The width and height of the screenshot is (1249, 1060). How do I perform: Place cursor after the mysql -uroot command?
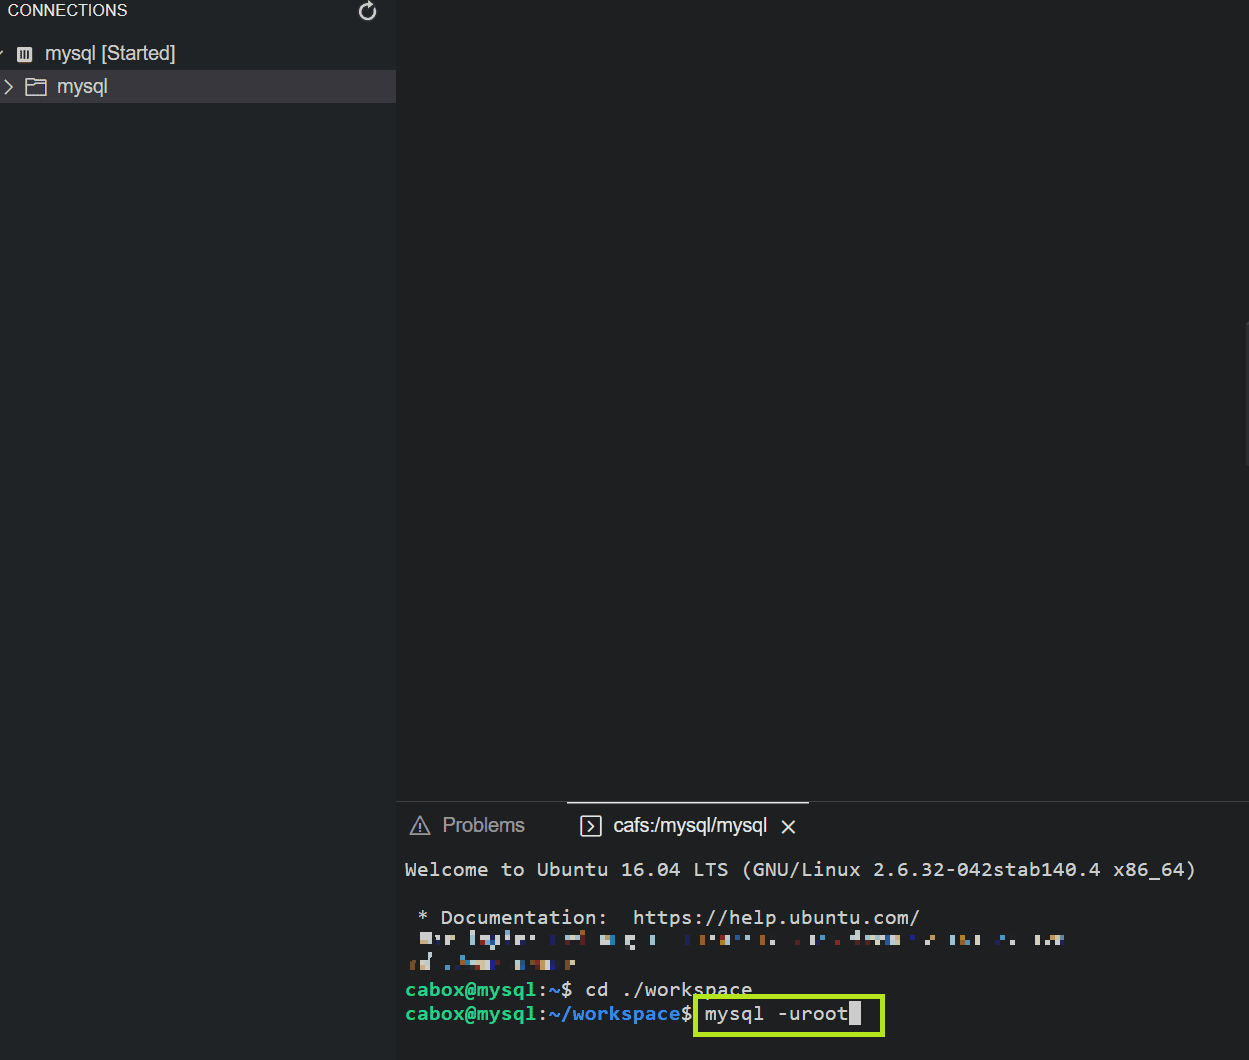click(x=858, y=1013)
